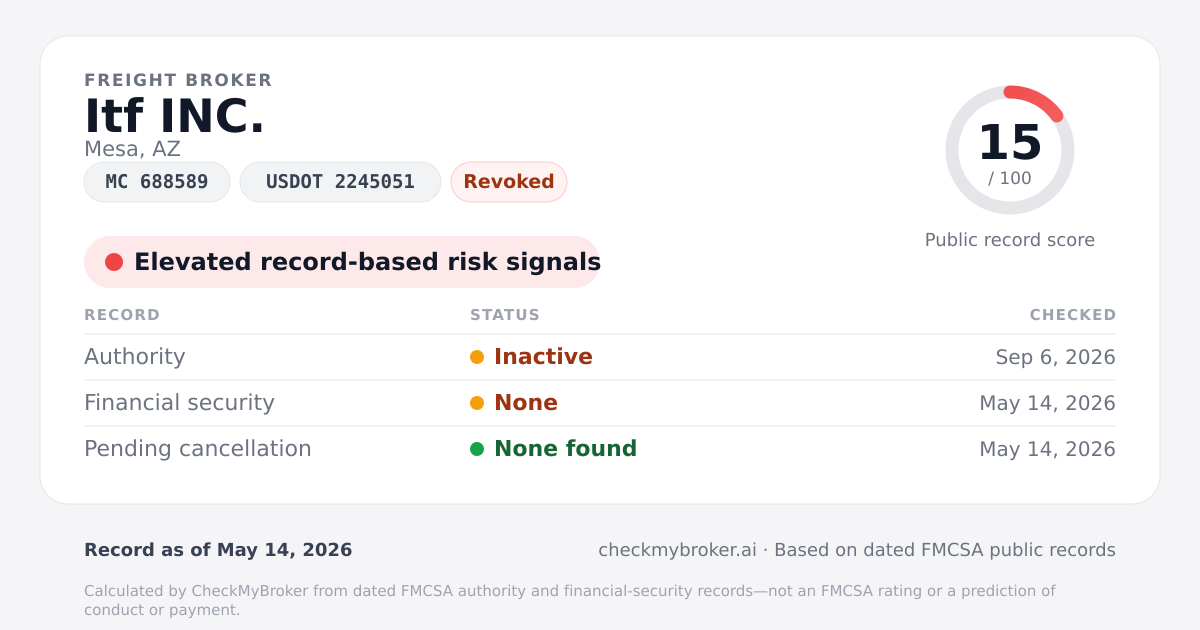The width and height of the screenshot is (1200, 630).
Task: Select the Financial security record row
Action: (600, 403)
